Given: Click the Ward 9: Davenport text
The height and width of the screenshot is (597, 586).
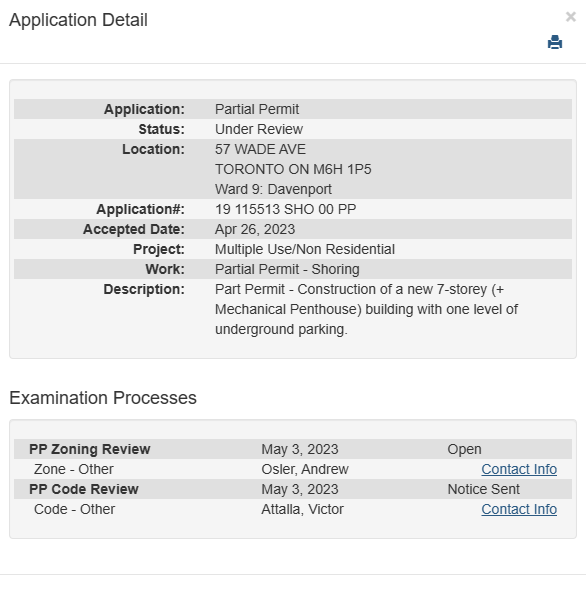Looking at the screenshot, I should pos(273,189).
